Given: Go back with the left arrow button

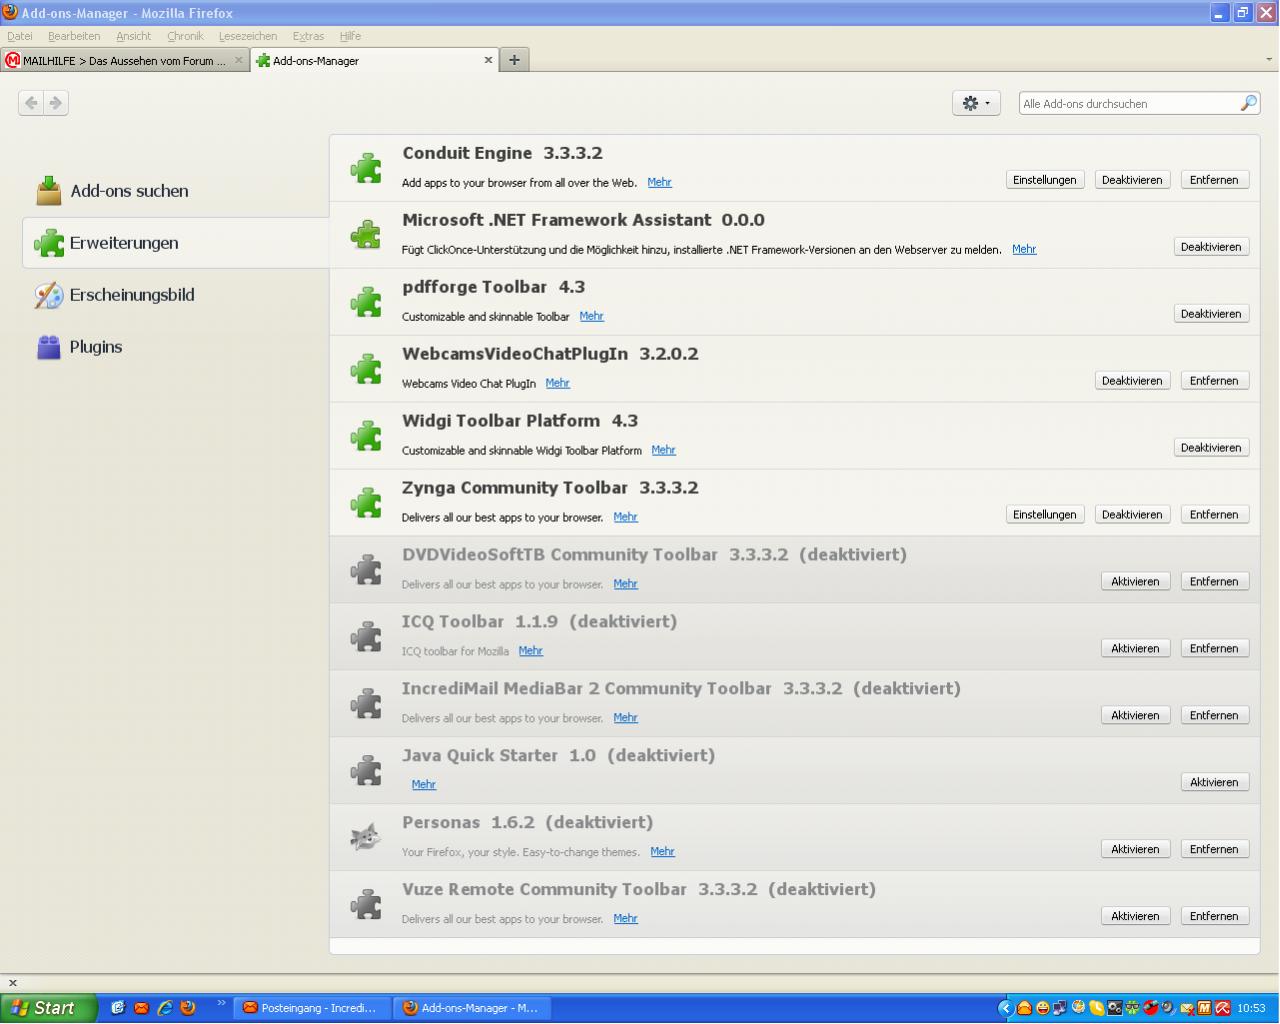Looking at the screenshot, I should (x=31, y=102).
